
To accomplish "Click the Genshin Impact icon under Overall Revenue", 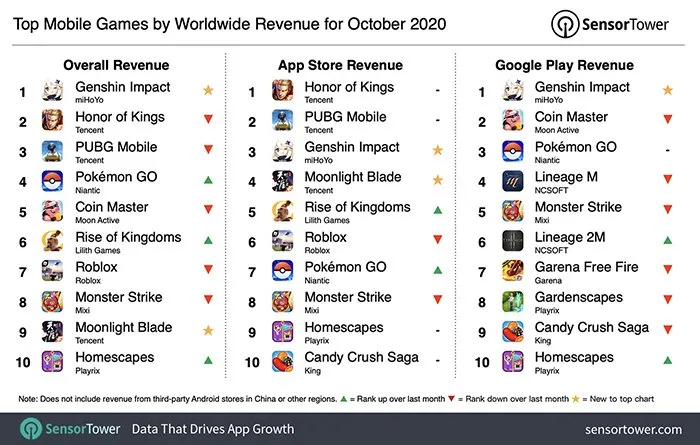I will coord(52,93).
